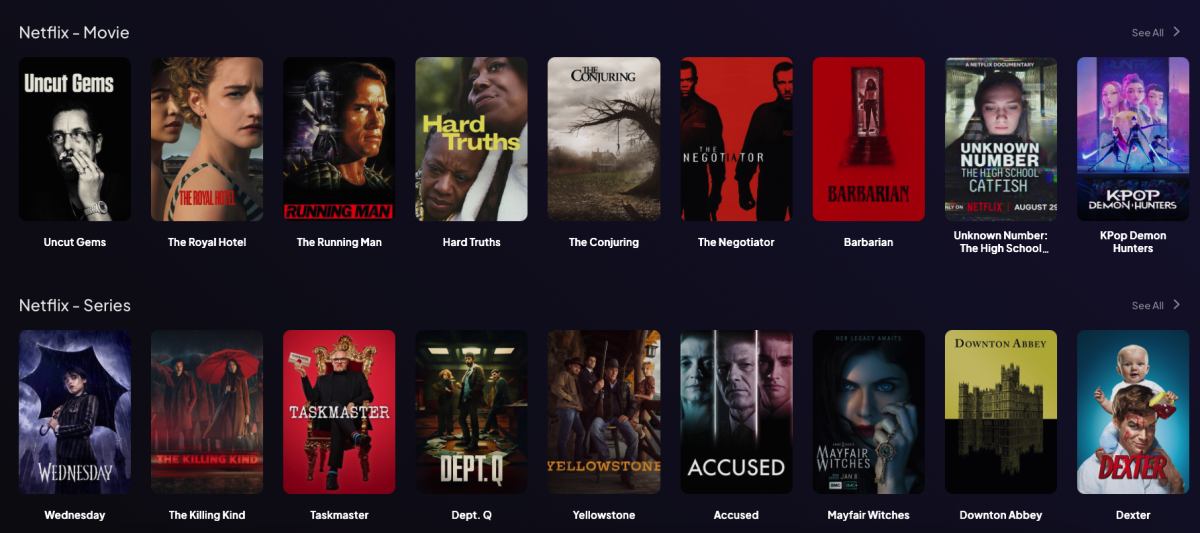Click See All for Netflix - Series
The width and height of the screenshot is (1200, 533).
pyautogui.click(x=1147, y=306)
